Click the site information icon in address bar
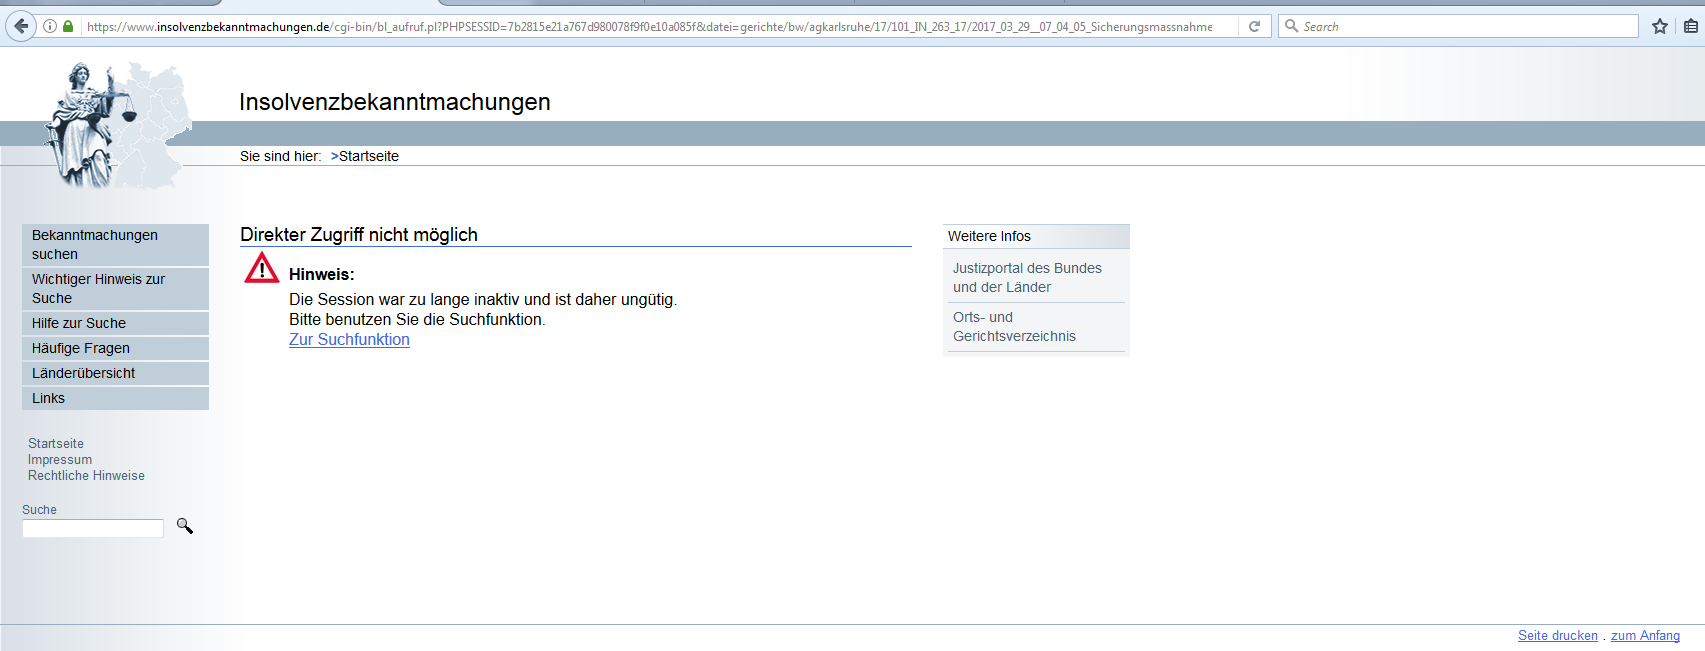The image size is (1705, 651). [x=50, y=26]
